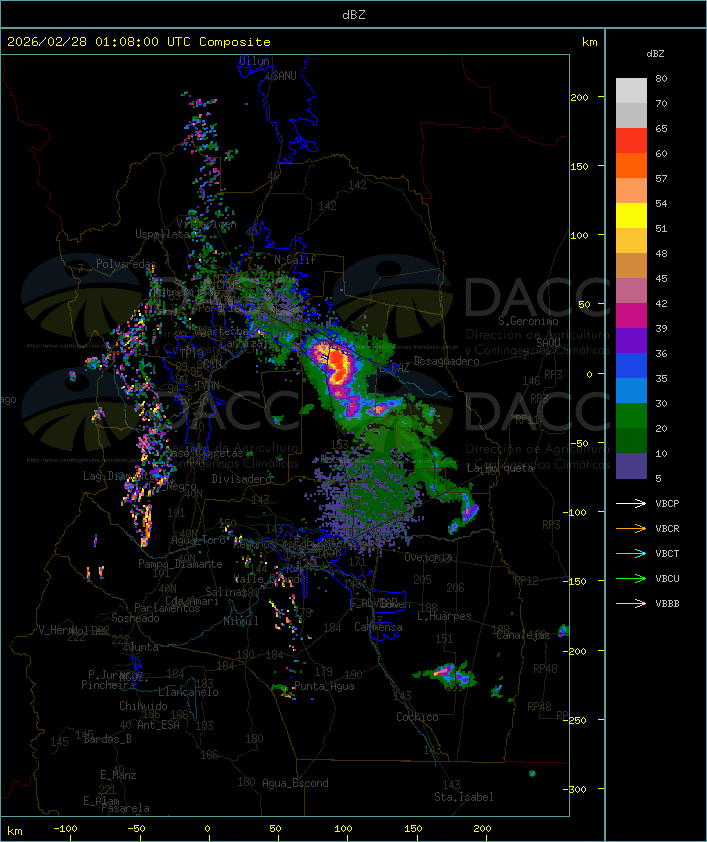This screenshot has height=842, width=707.
Task: Click the 'Sosneado' map label
Action: 135,618
